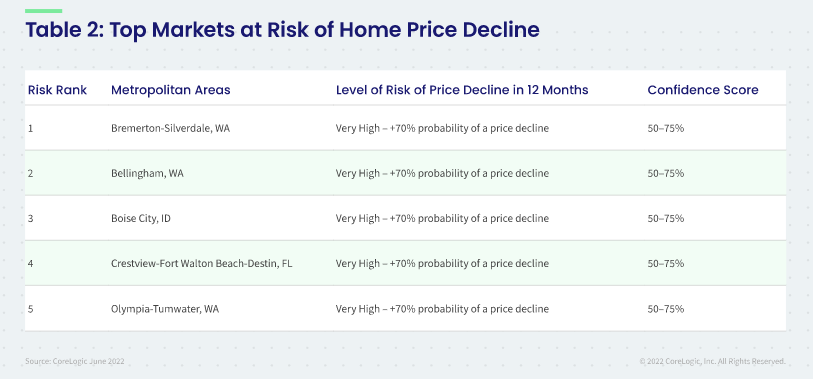Select Bremerton's Very High risk description
813x379 pixels.
[442, 128]
